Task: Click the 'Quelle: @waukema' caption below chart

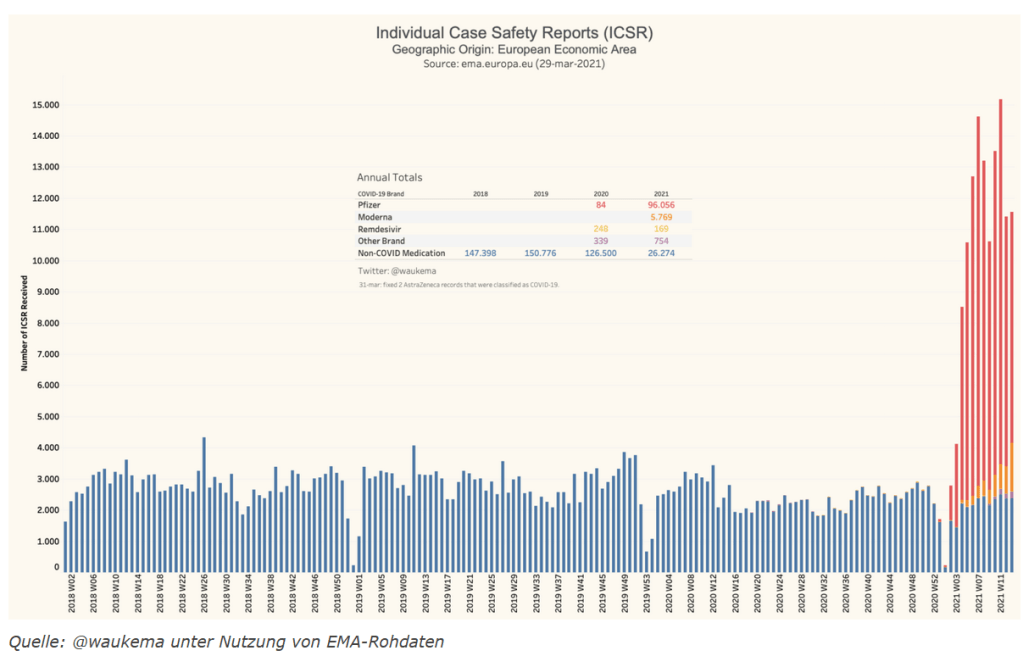Action: click(226, 640)
